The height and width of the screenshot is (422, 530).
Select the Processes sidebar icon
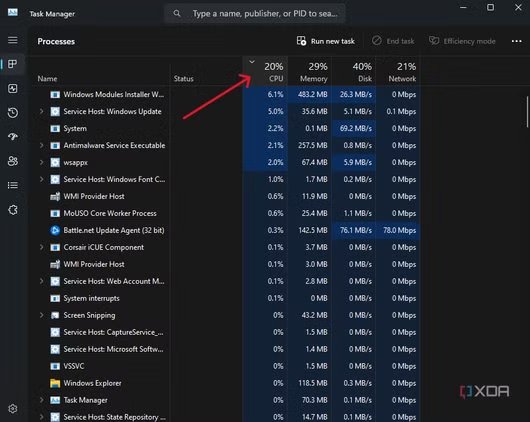point(13,64)
